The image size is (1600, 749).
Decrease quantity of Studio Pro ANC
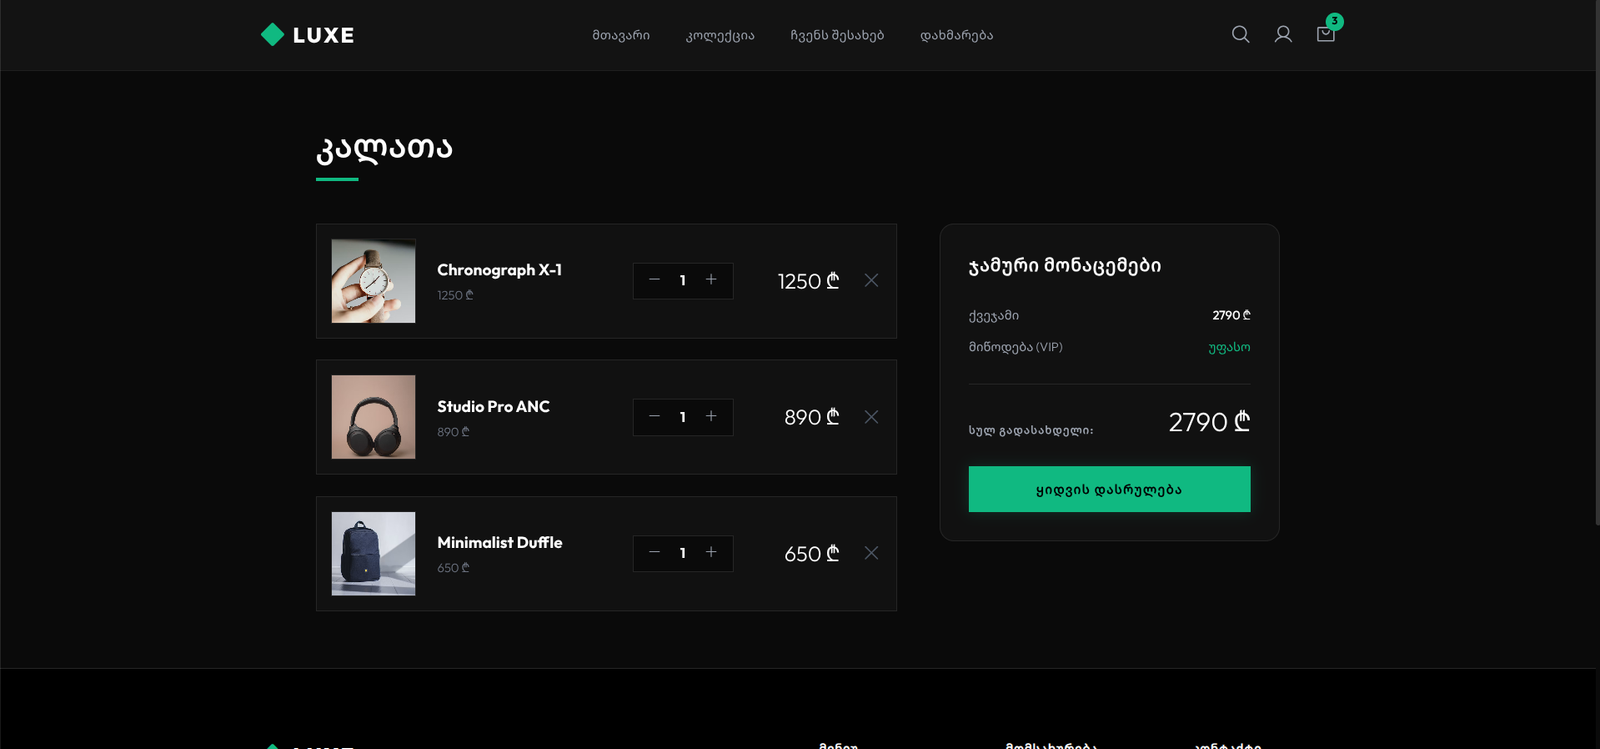coord(654,416)
